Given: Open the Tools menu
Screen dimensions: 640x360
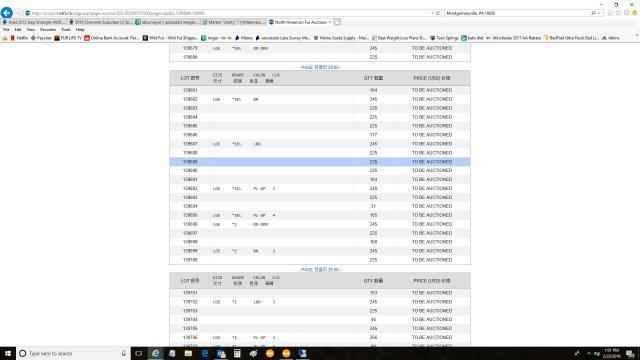Looking at the screenshot, I should [66, 30].
